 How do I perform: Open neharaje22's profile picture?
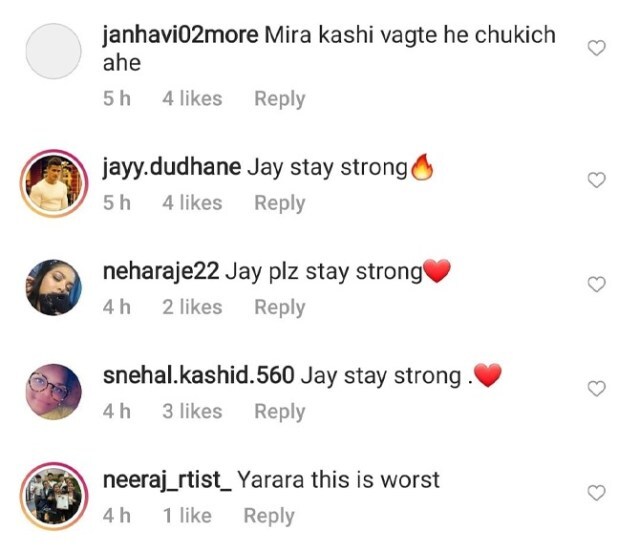click(x=53, y=287)
